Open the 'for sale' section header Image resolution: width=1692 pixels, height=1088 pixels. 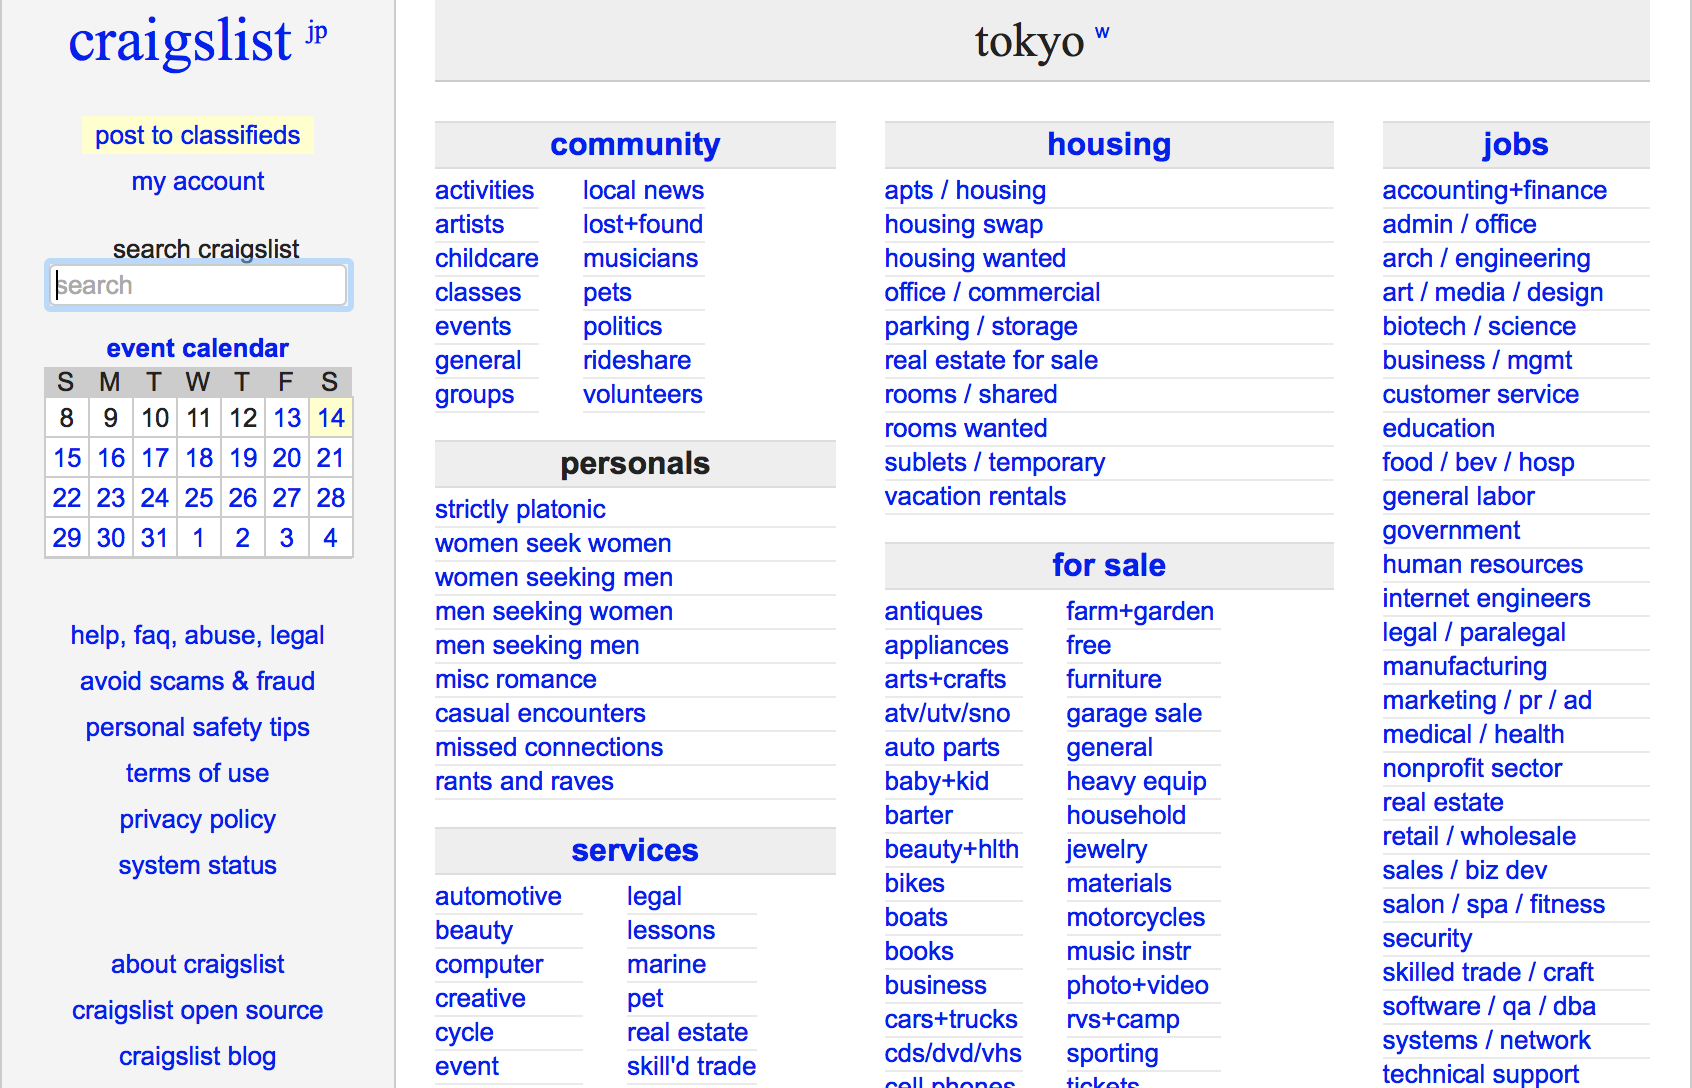[1109, 565]
